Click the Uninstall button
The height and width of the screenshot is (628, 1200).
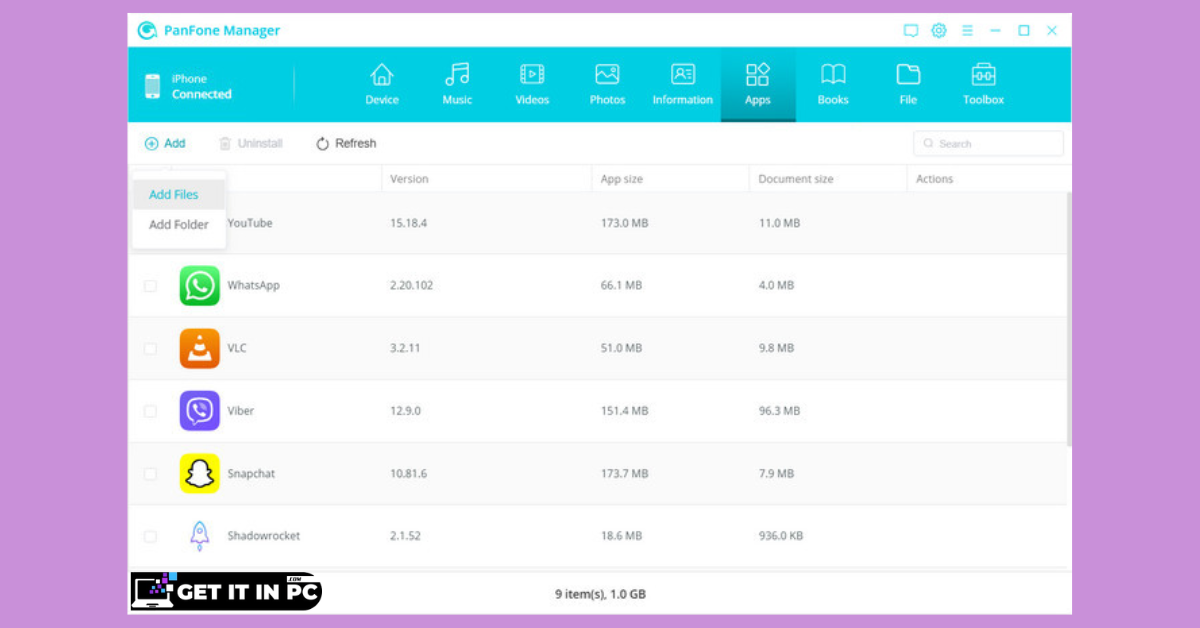[251, 143]
